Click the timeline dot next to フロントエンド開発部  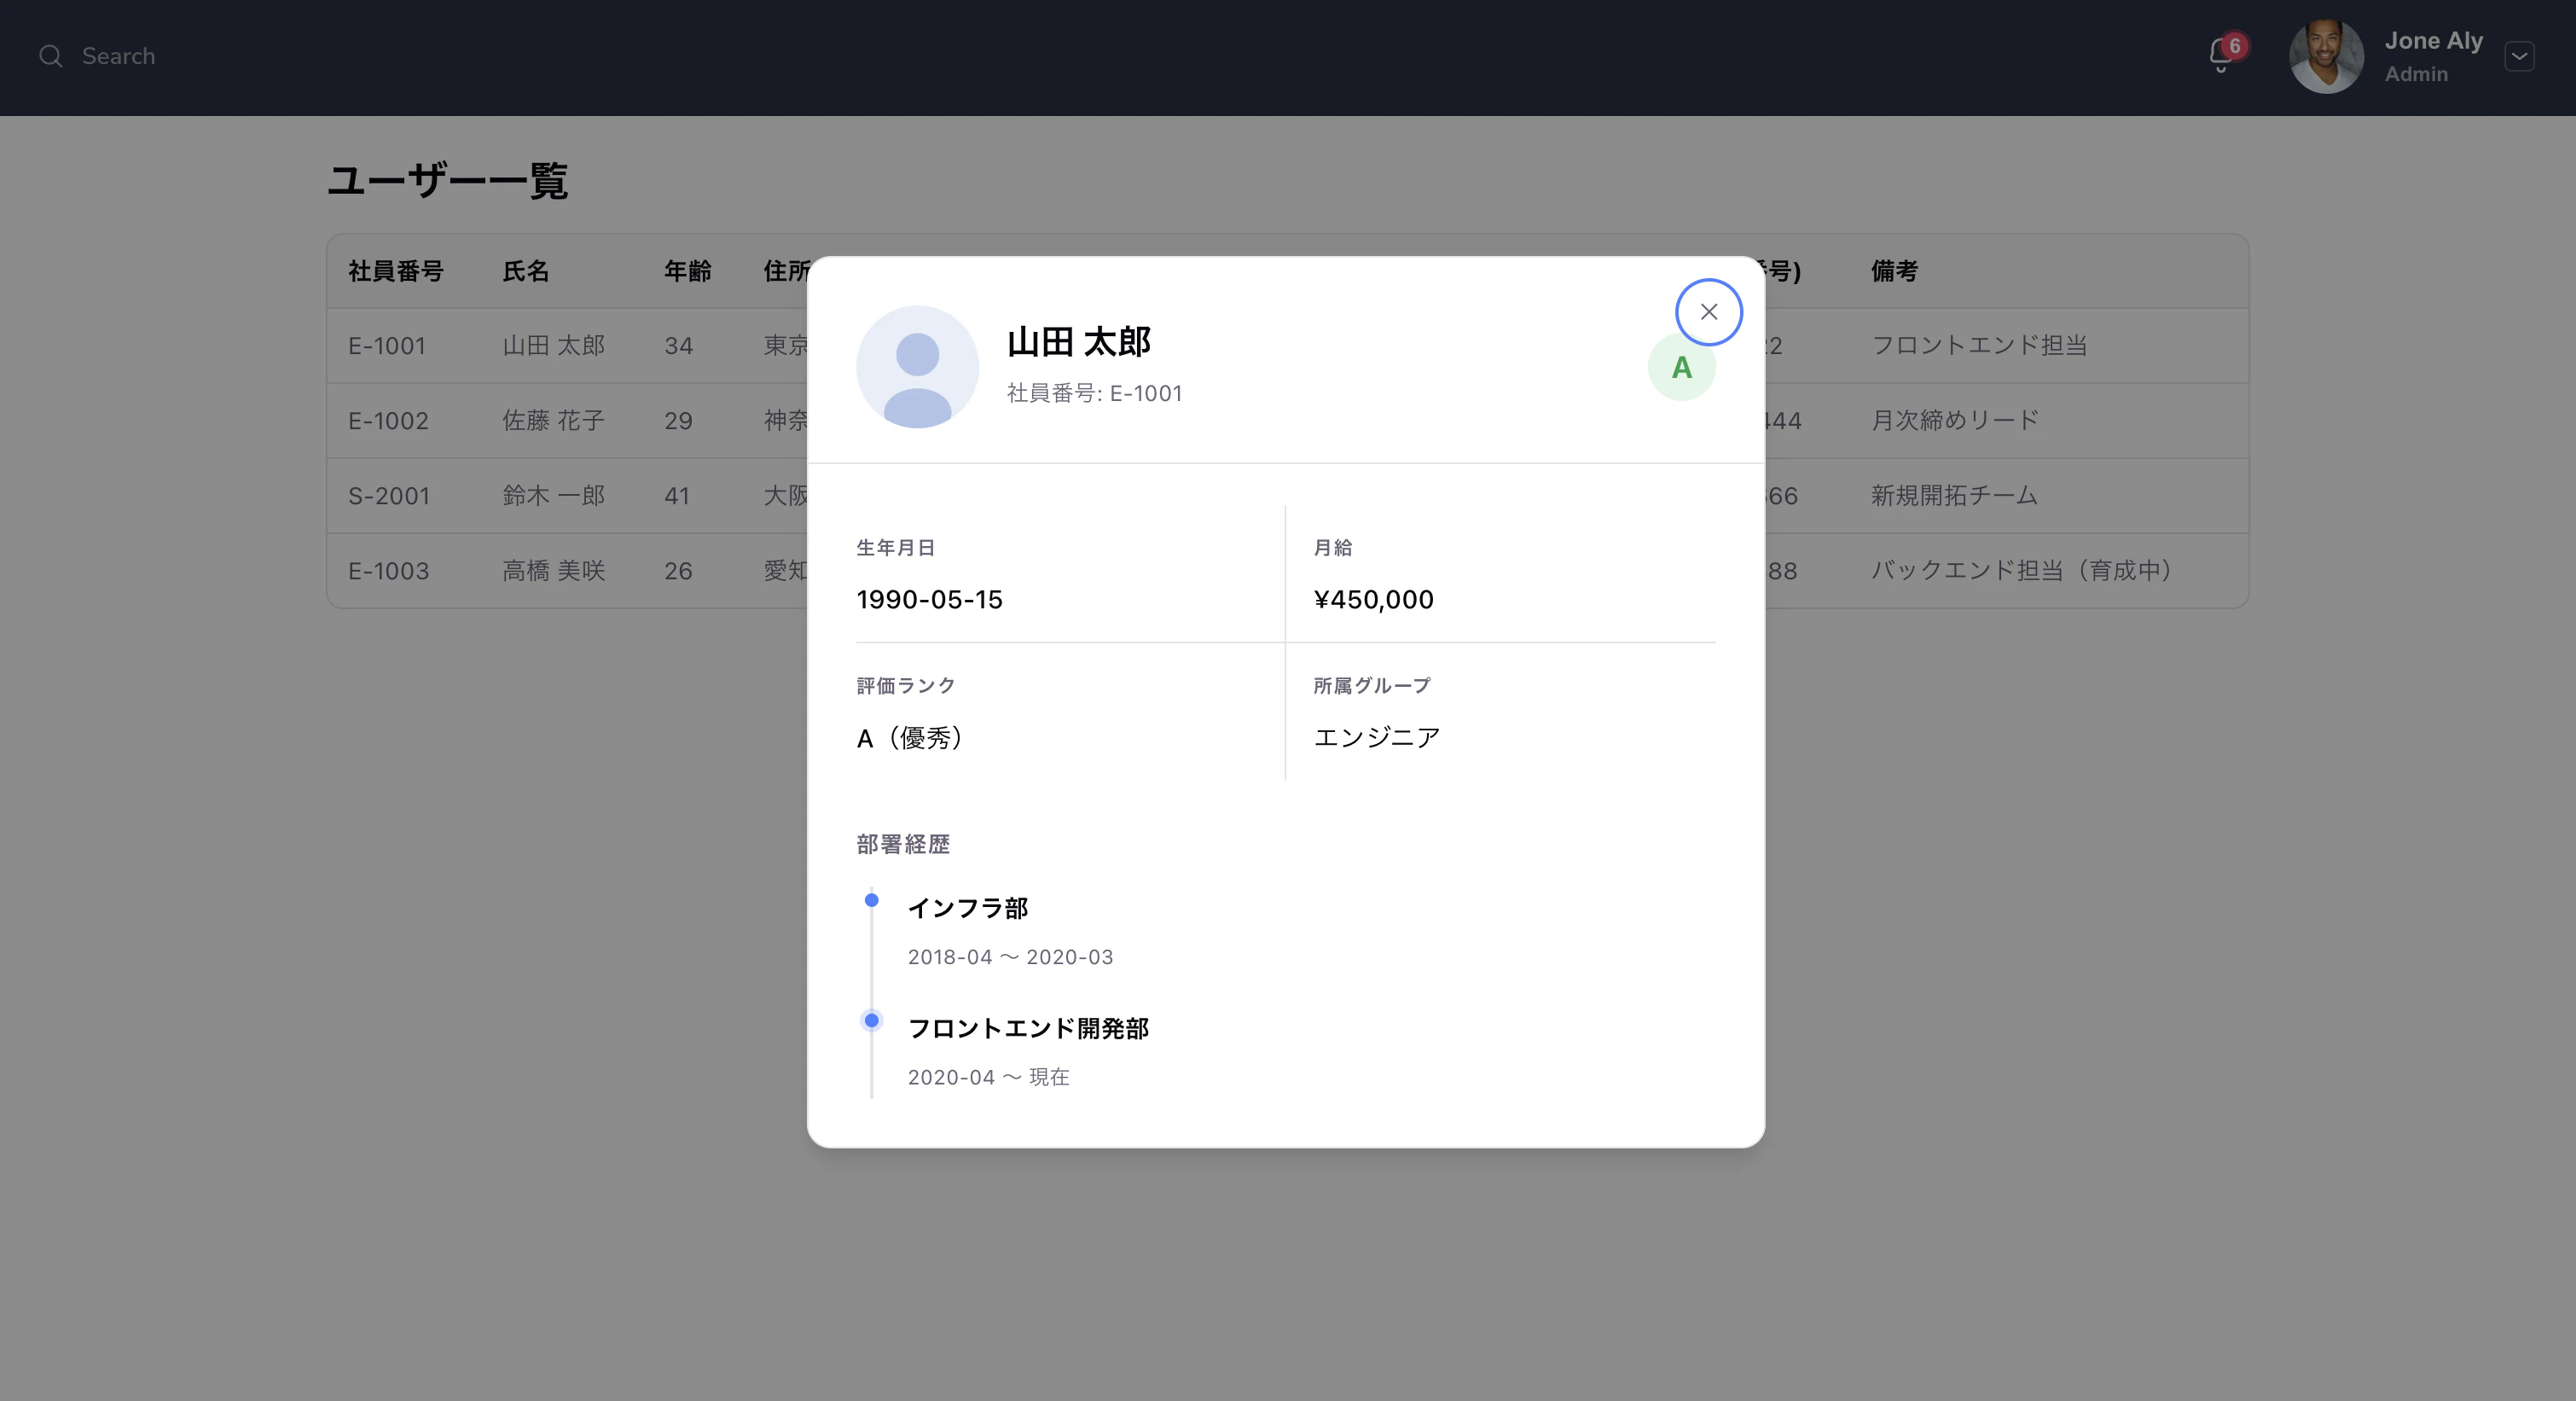871,1021
